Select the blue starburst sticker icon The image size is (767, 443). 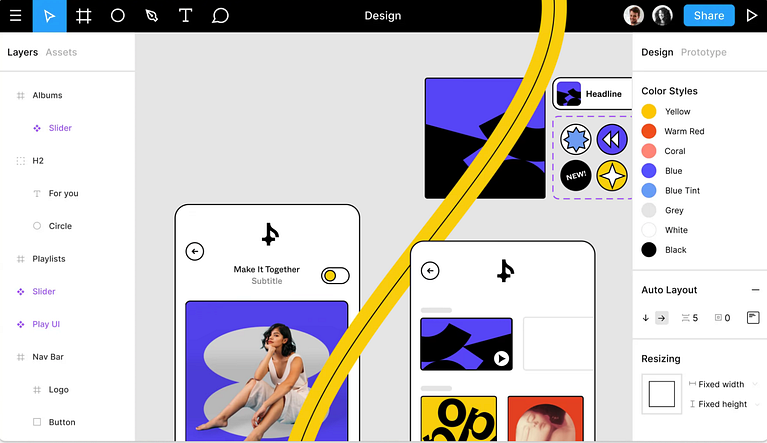pyautogui.click(x=576, y=139)
